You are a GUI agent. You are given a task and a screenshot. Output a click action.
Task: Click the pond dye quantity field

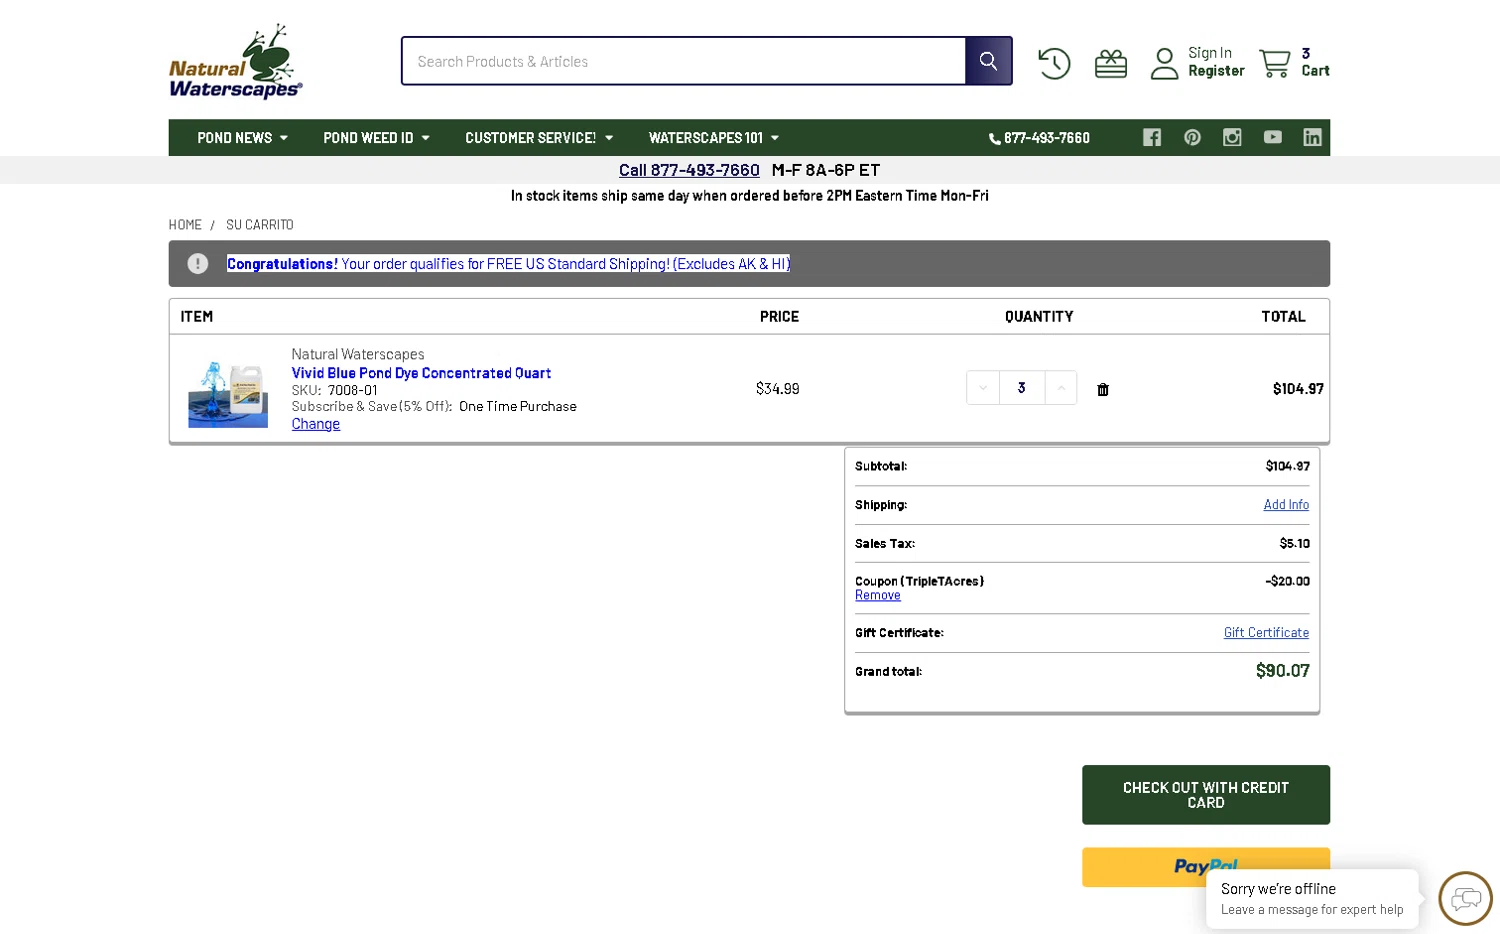[x=1022, y=388]
